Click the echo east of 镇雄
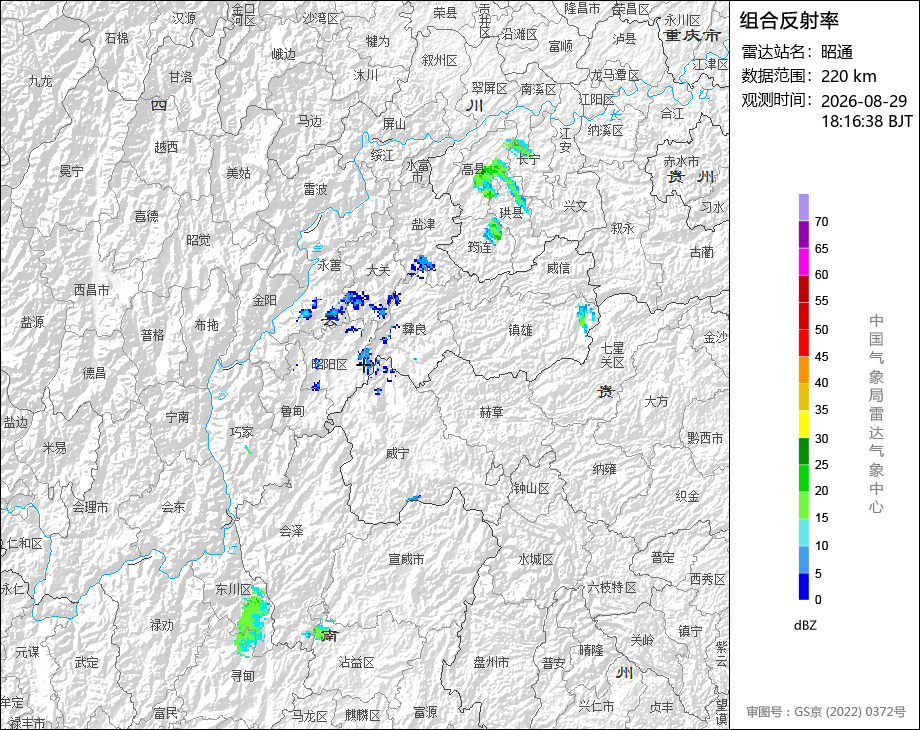This screenshot has height=730, width=920. [585, 317]
